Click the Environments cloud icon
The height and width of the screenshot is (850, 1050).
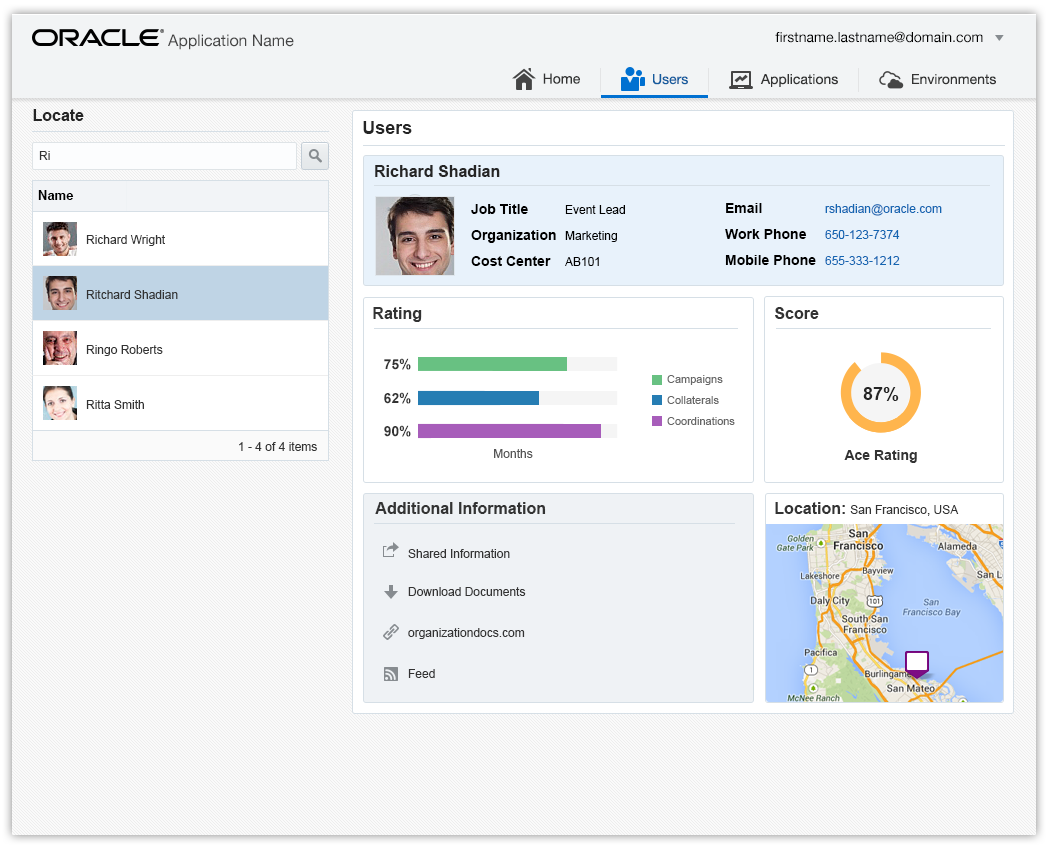891,80
